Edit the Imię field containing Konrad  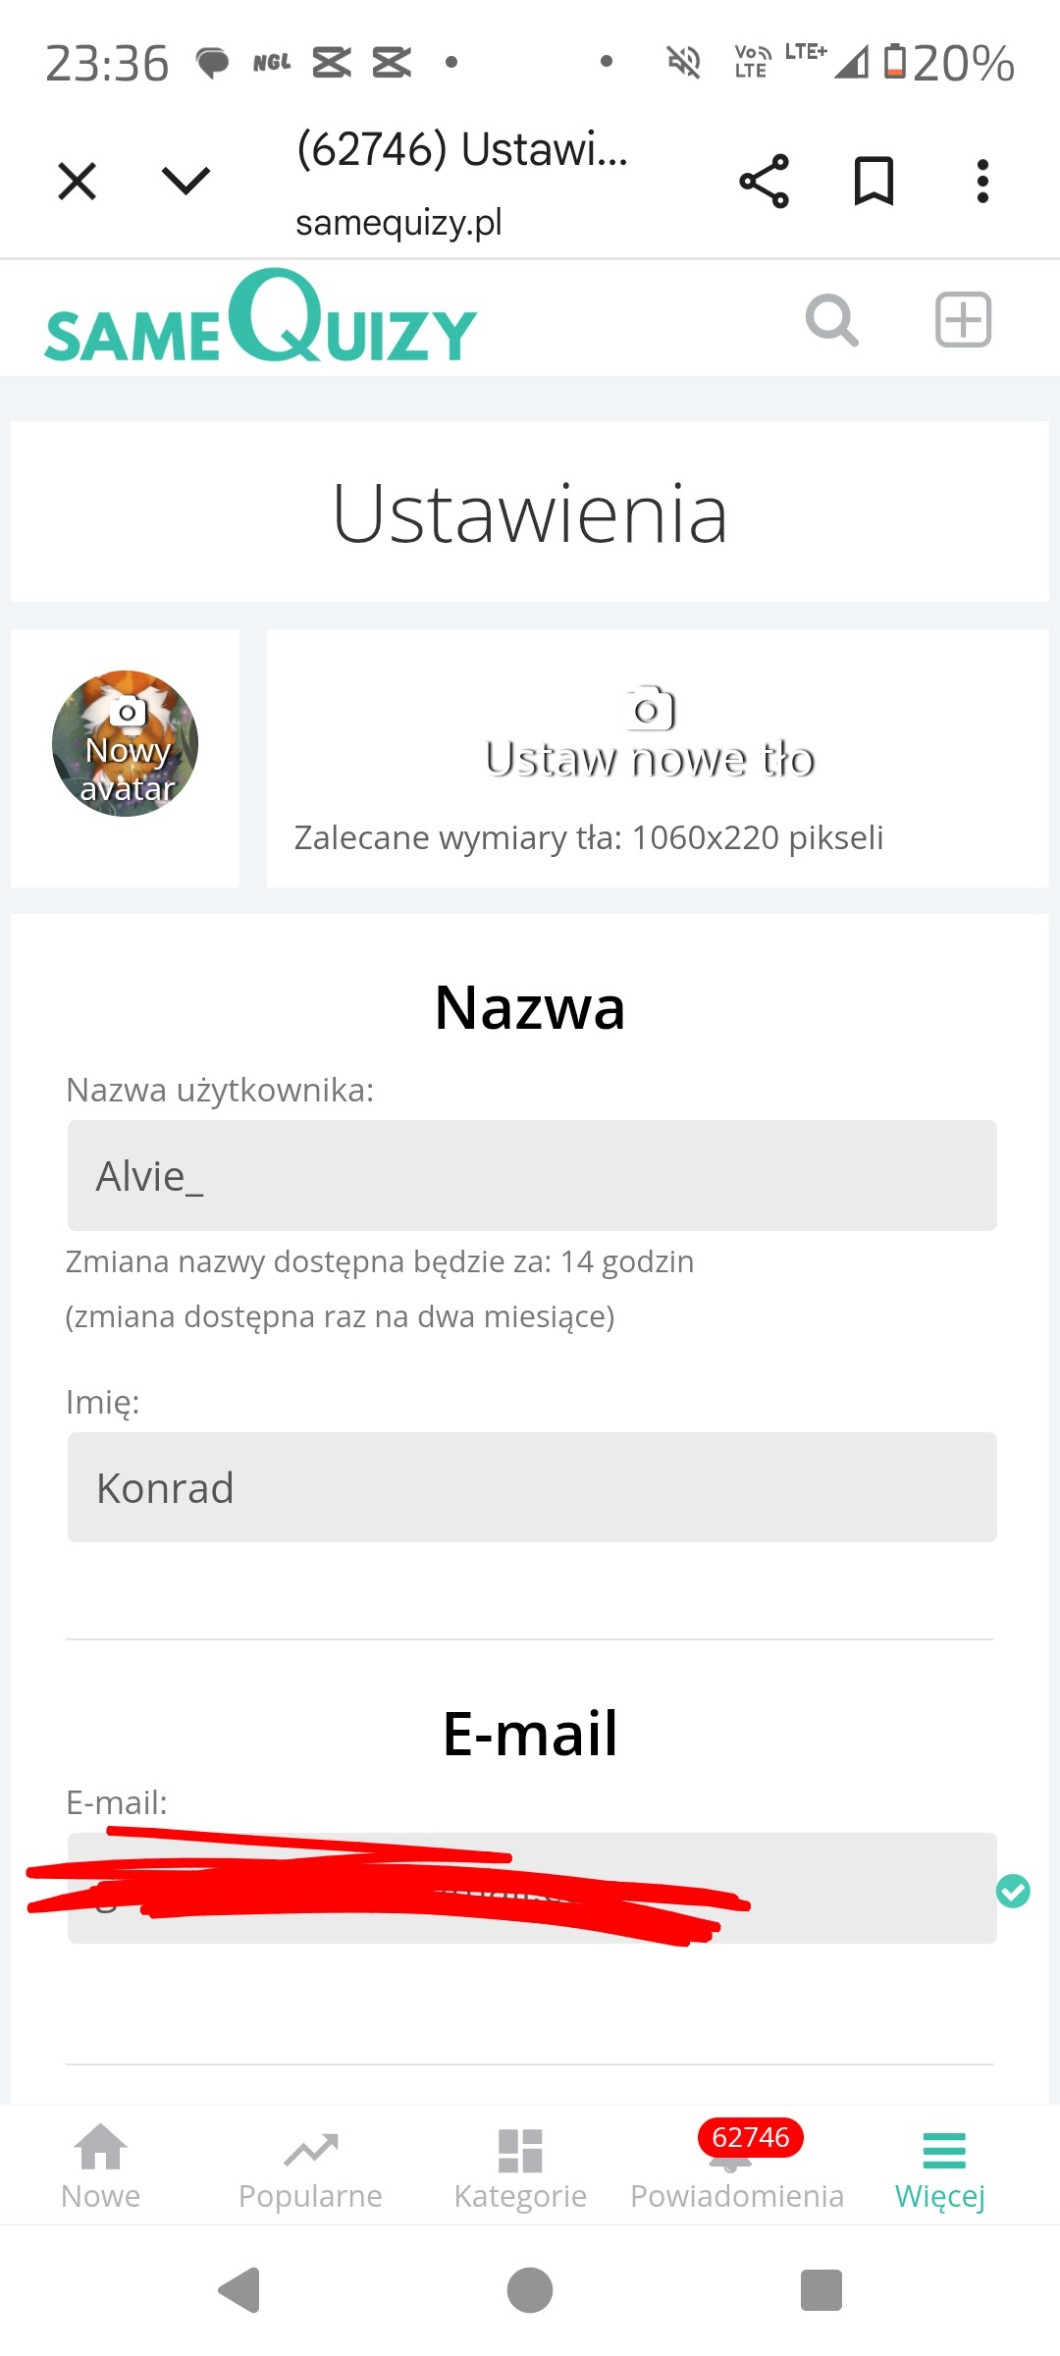click(531, 1487)
